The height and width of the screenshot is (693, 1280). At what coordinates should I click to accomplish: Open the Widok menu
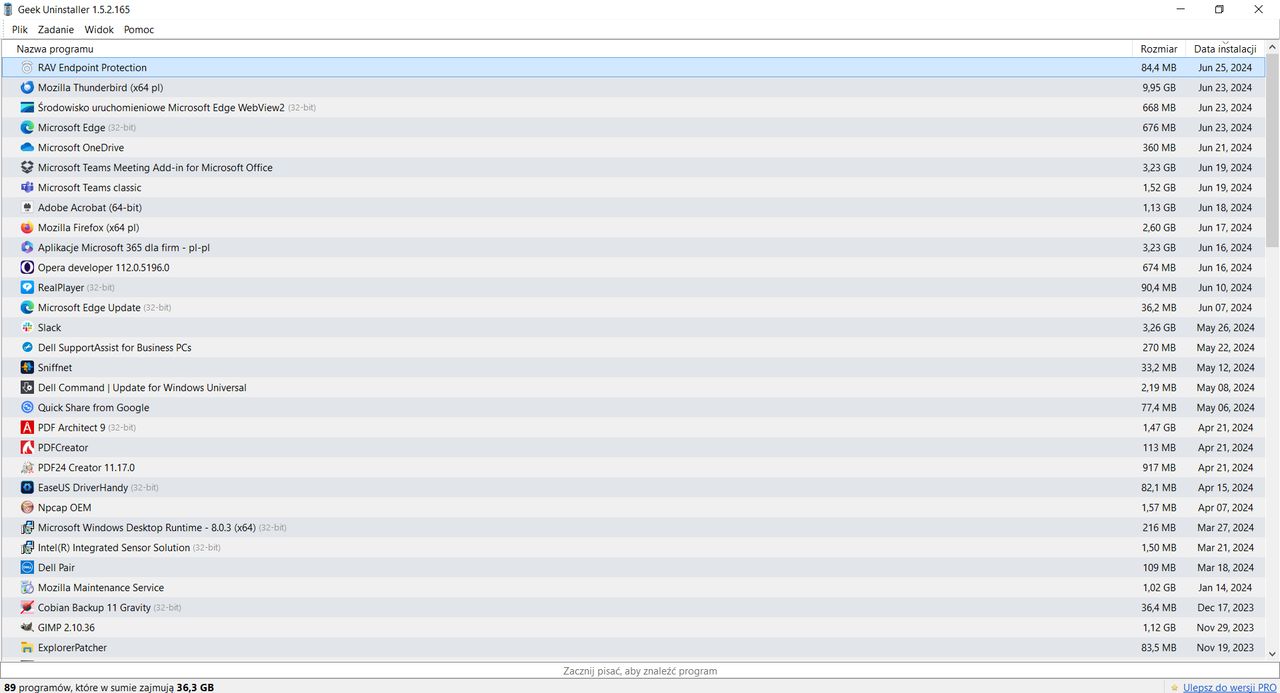coord(98,29)
